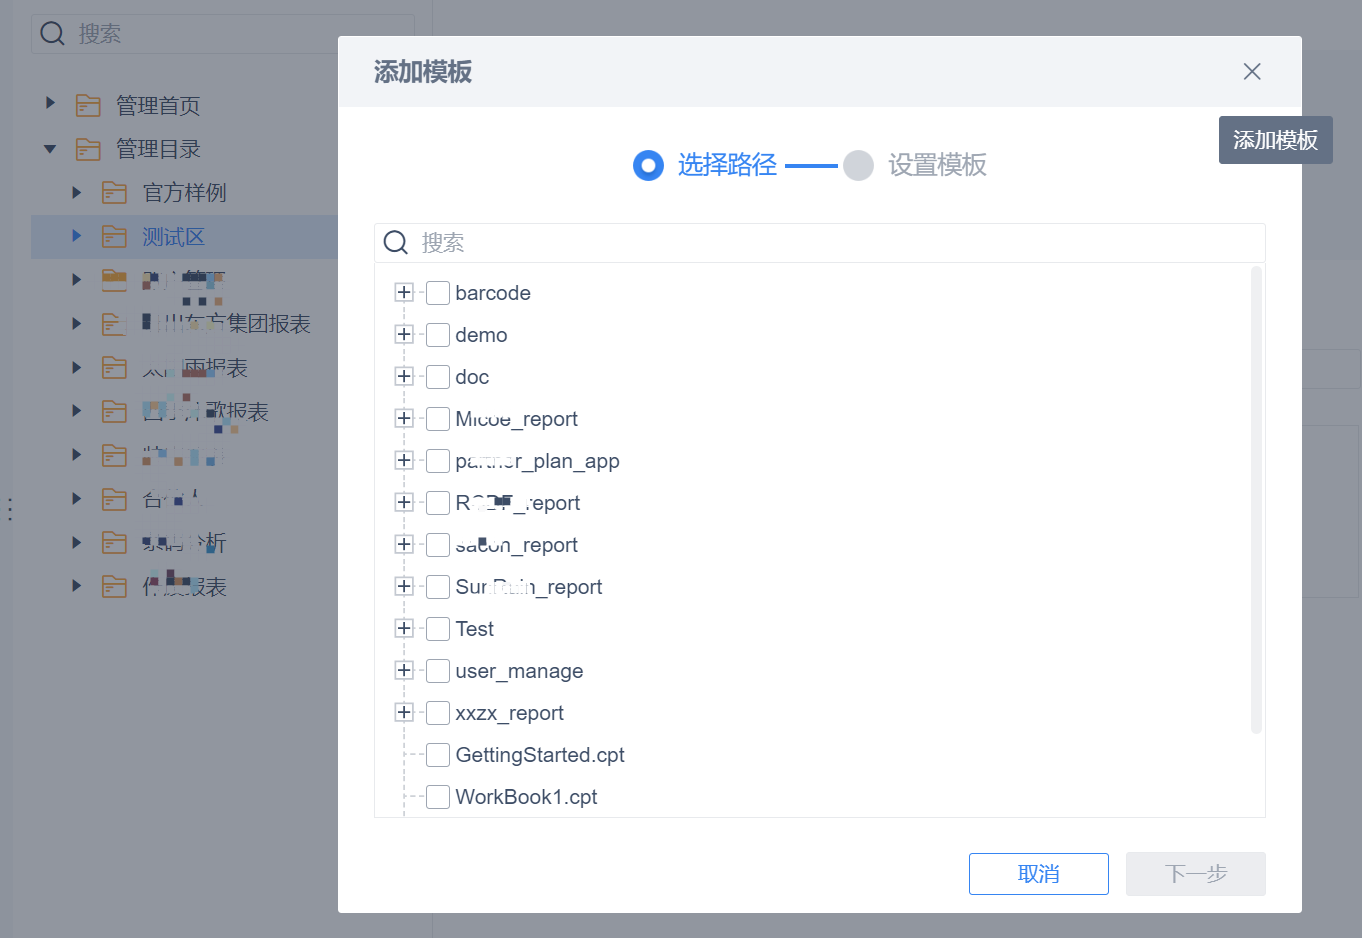The width and height of the screenshot is (1362, 938).
Task: Select the WorkBook1.cpt checkbox
Action: point(437,797)
